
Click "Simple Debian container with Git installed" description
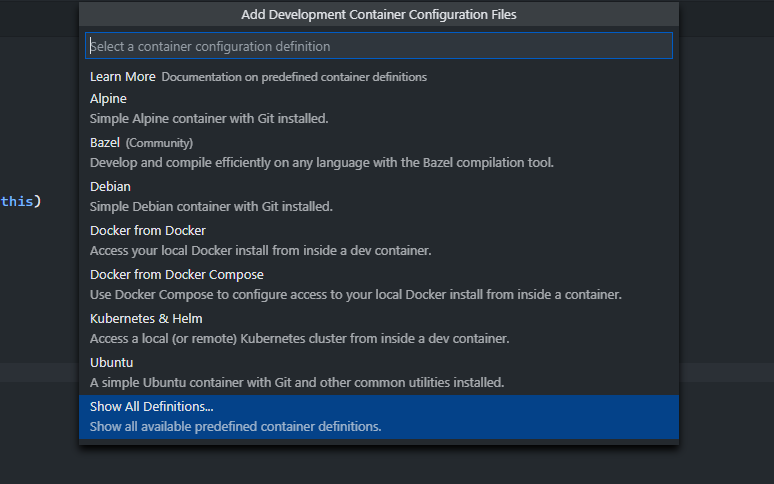(211, 206)
